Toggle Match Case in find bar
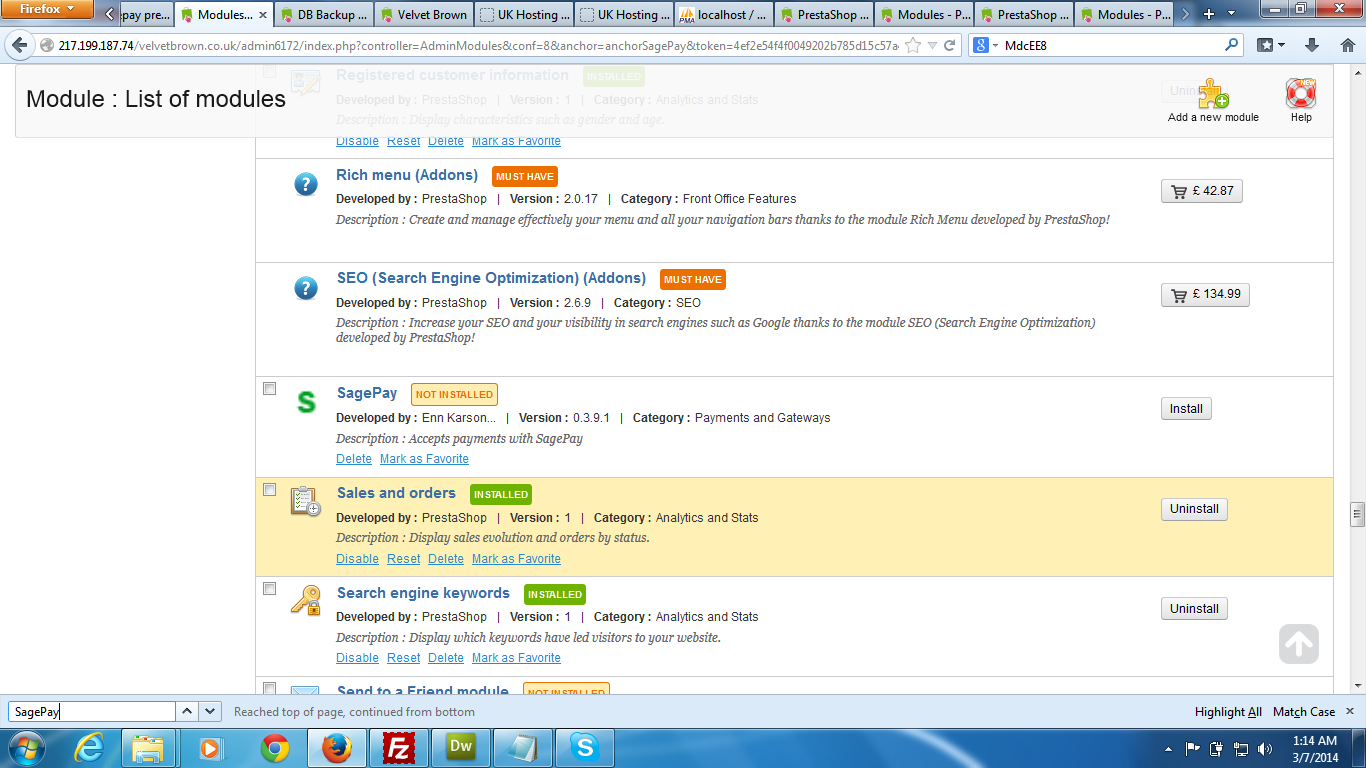 click(x=1304, y=712)
